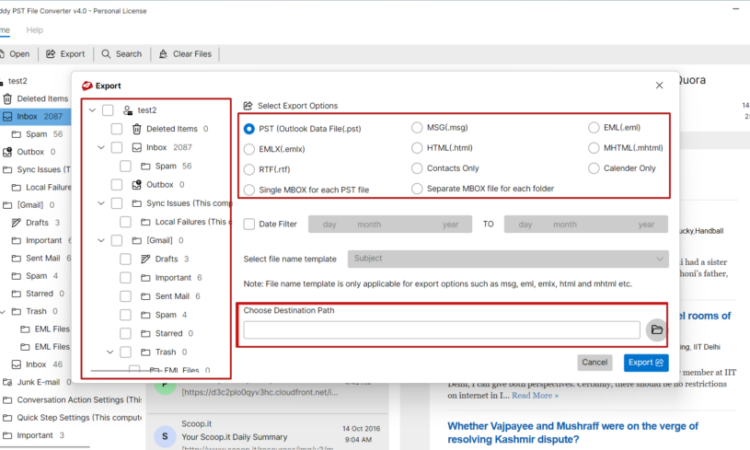Click the Choose Destination Path text field
Screen dimensions: 750x450
coord(441,329)
